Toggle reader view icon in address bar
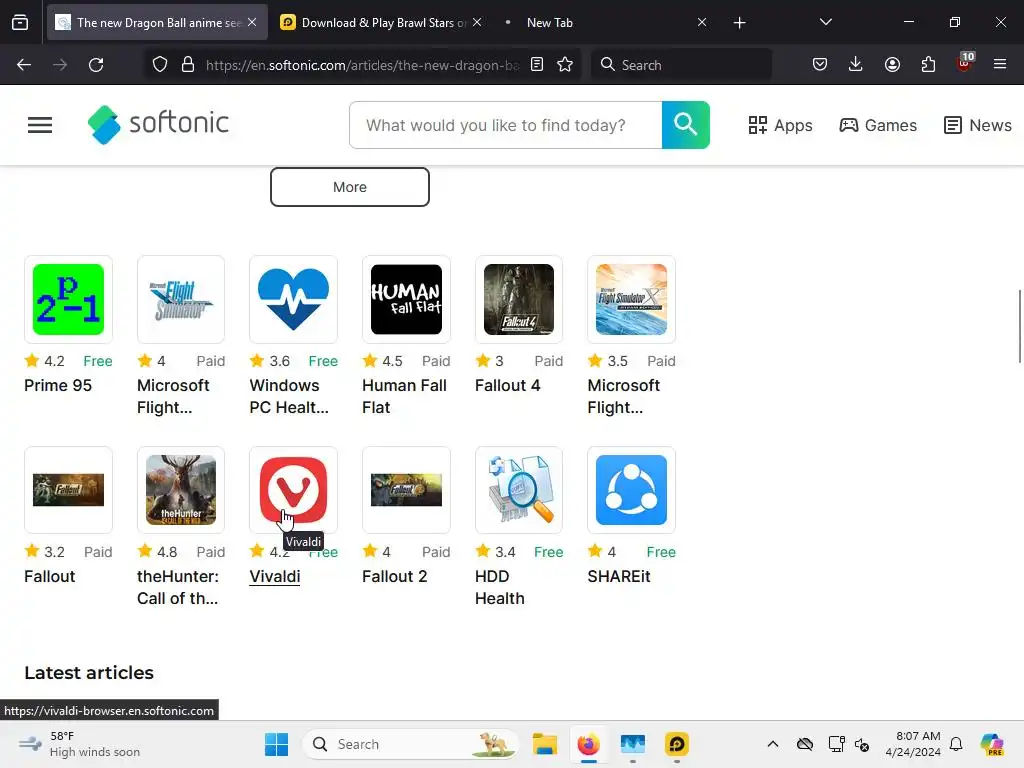The width and height of the screenshot is (1024, 768). 537,65
